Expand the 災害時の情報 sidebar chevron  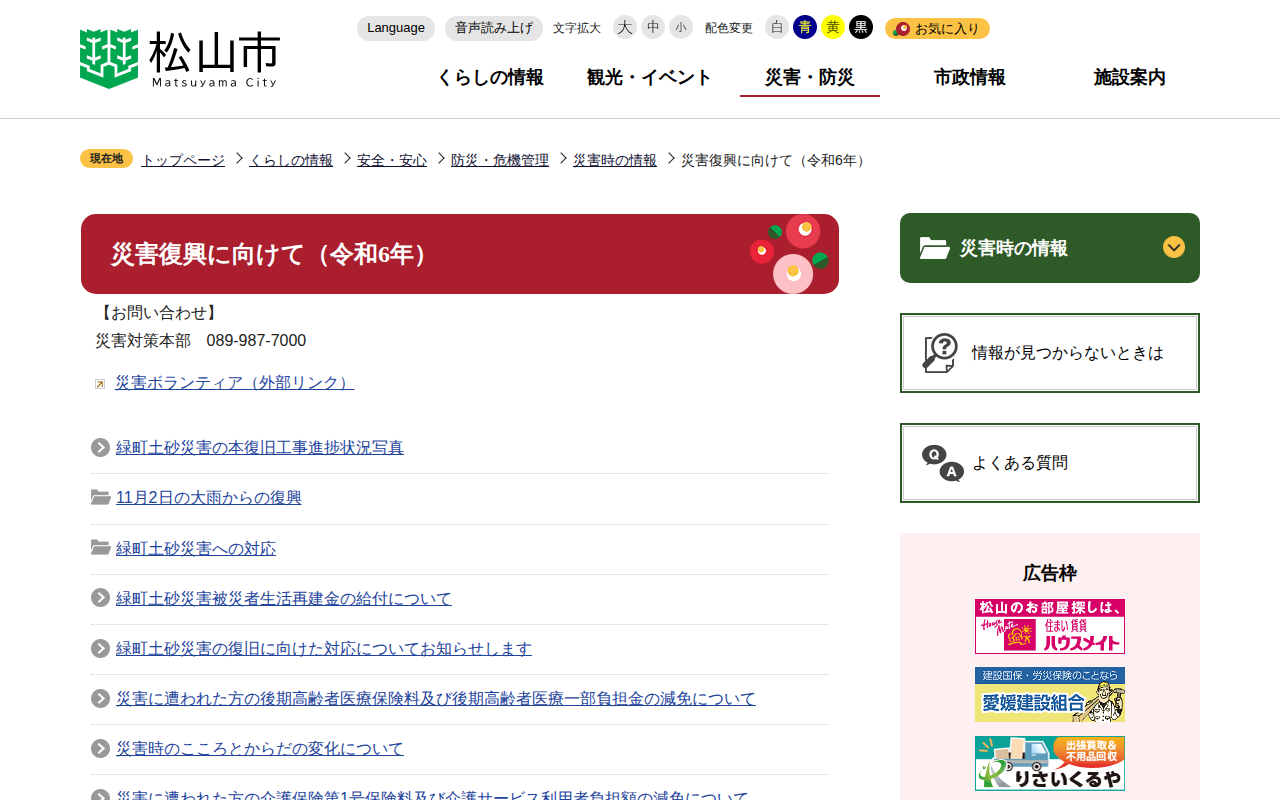(x=1174, y=247)
